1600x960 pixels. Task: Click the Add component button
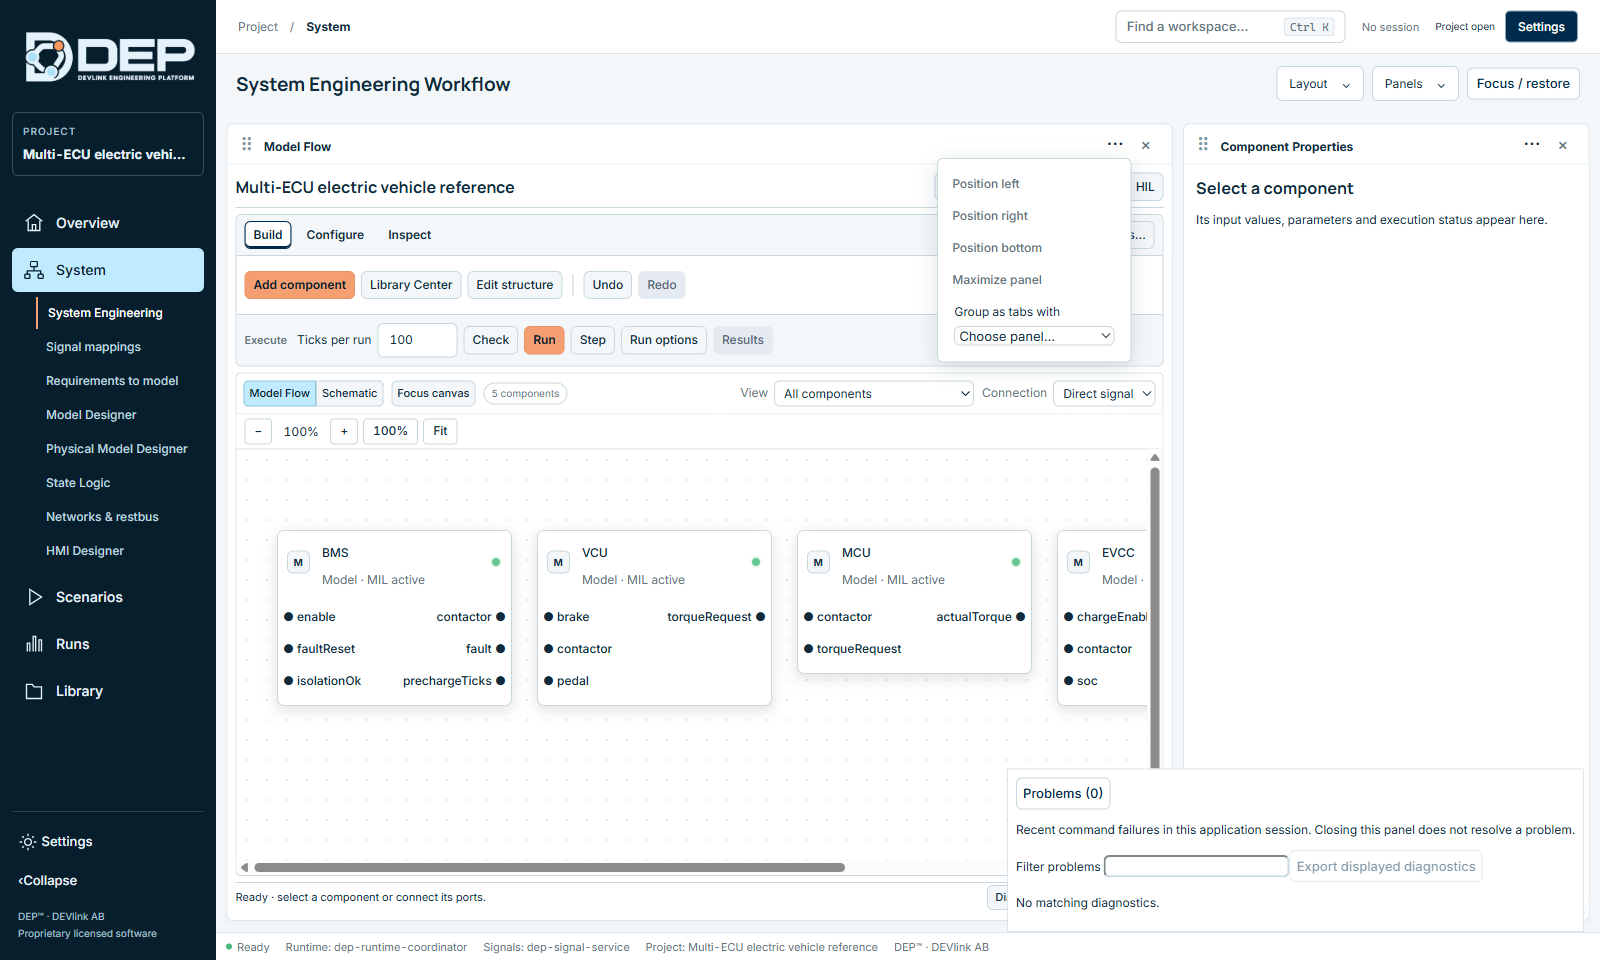(x=300, y=285)
